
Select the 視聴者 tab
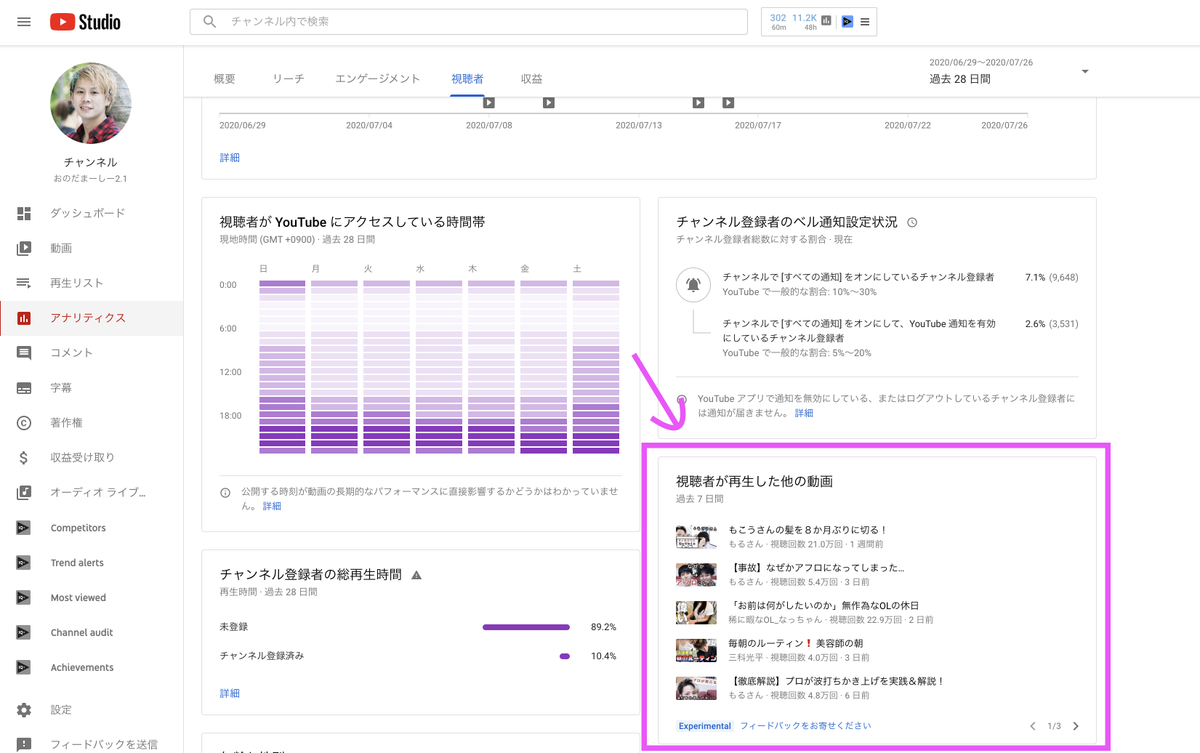(467, 79)
